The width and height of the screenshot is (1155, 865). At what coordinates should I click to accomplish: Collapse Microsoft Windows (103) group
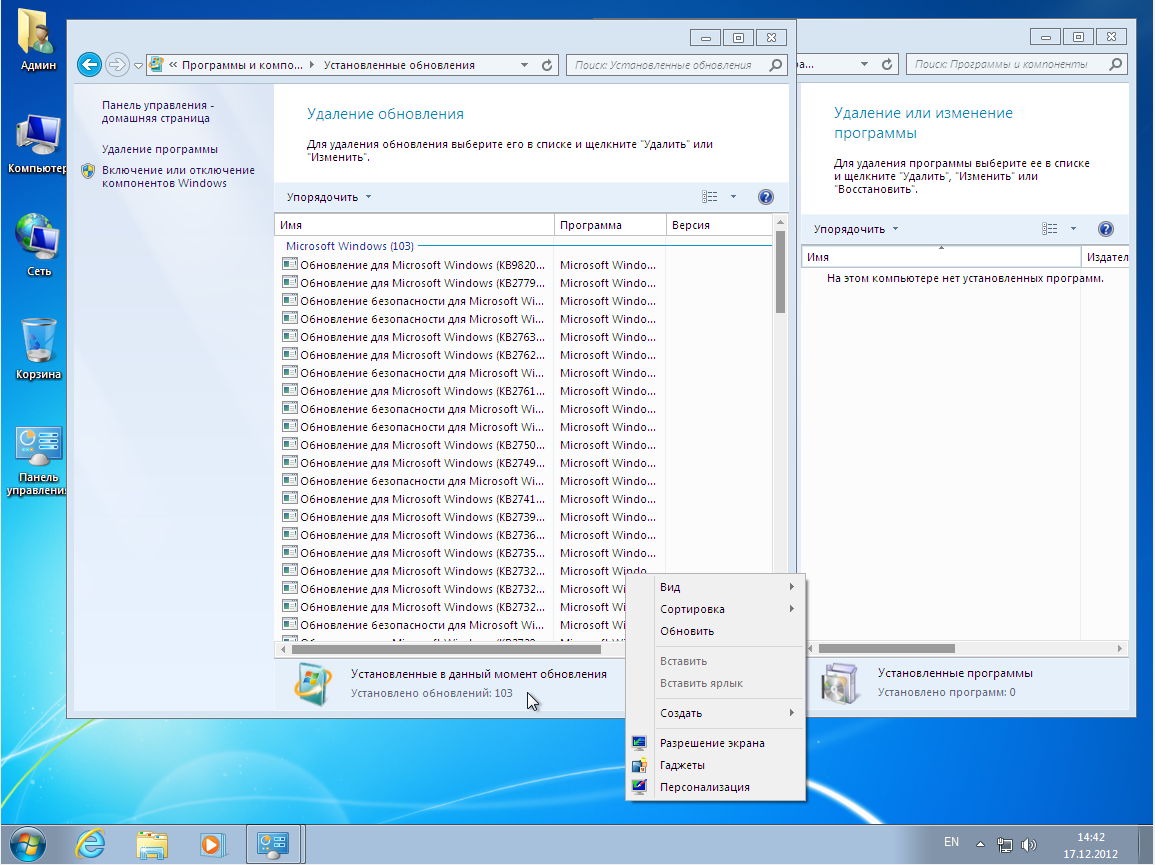350,245
